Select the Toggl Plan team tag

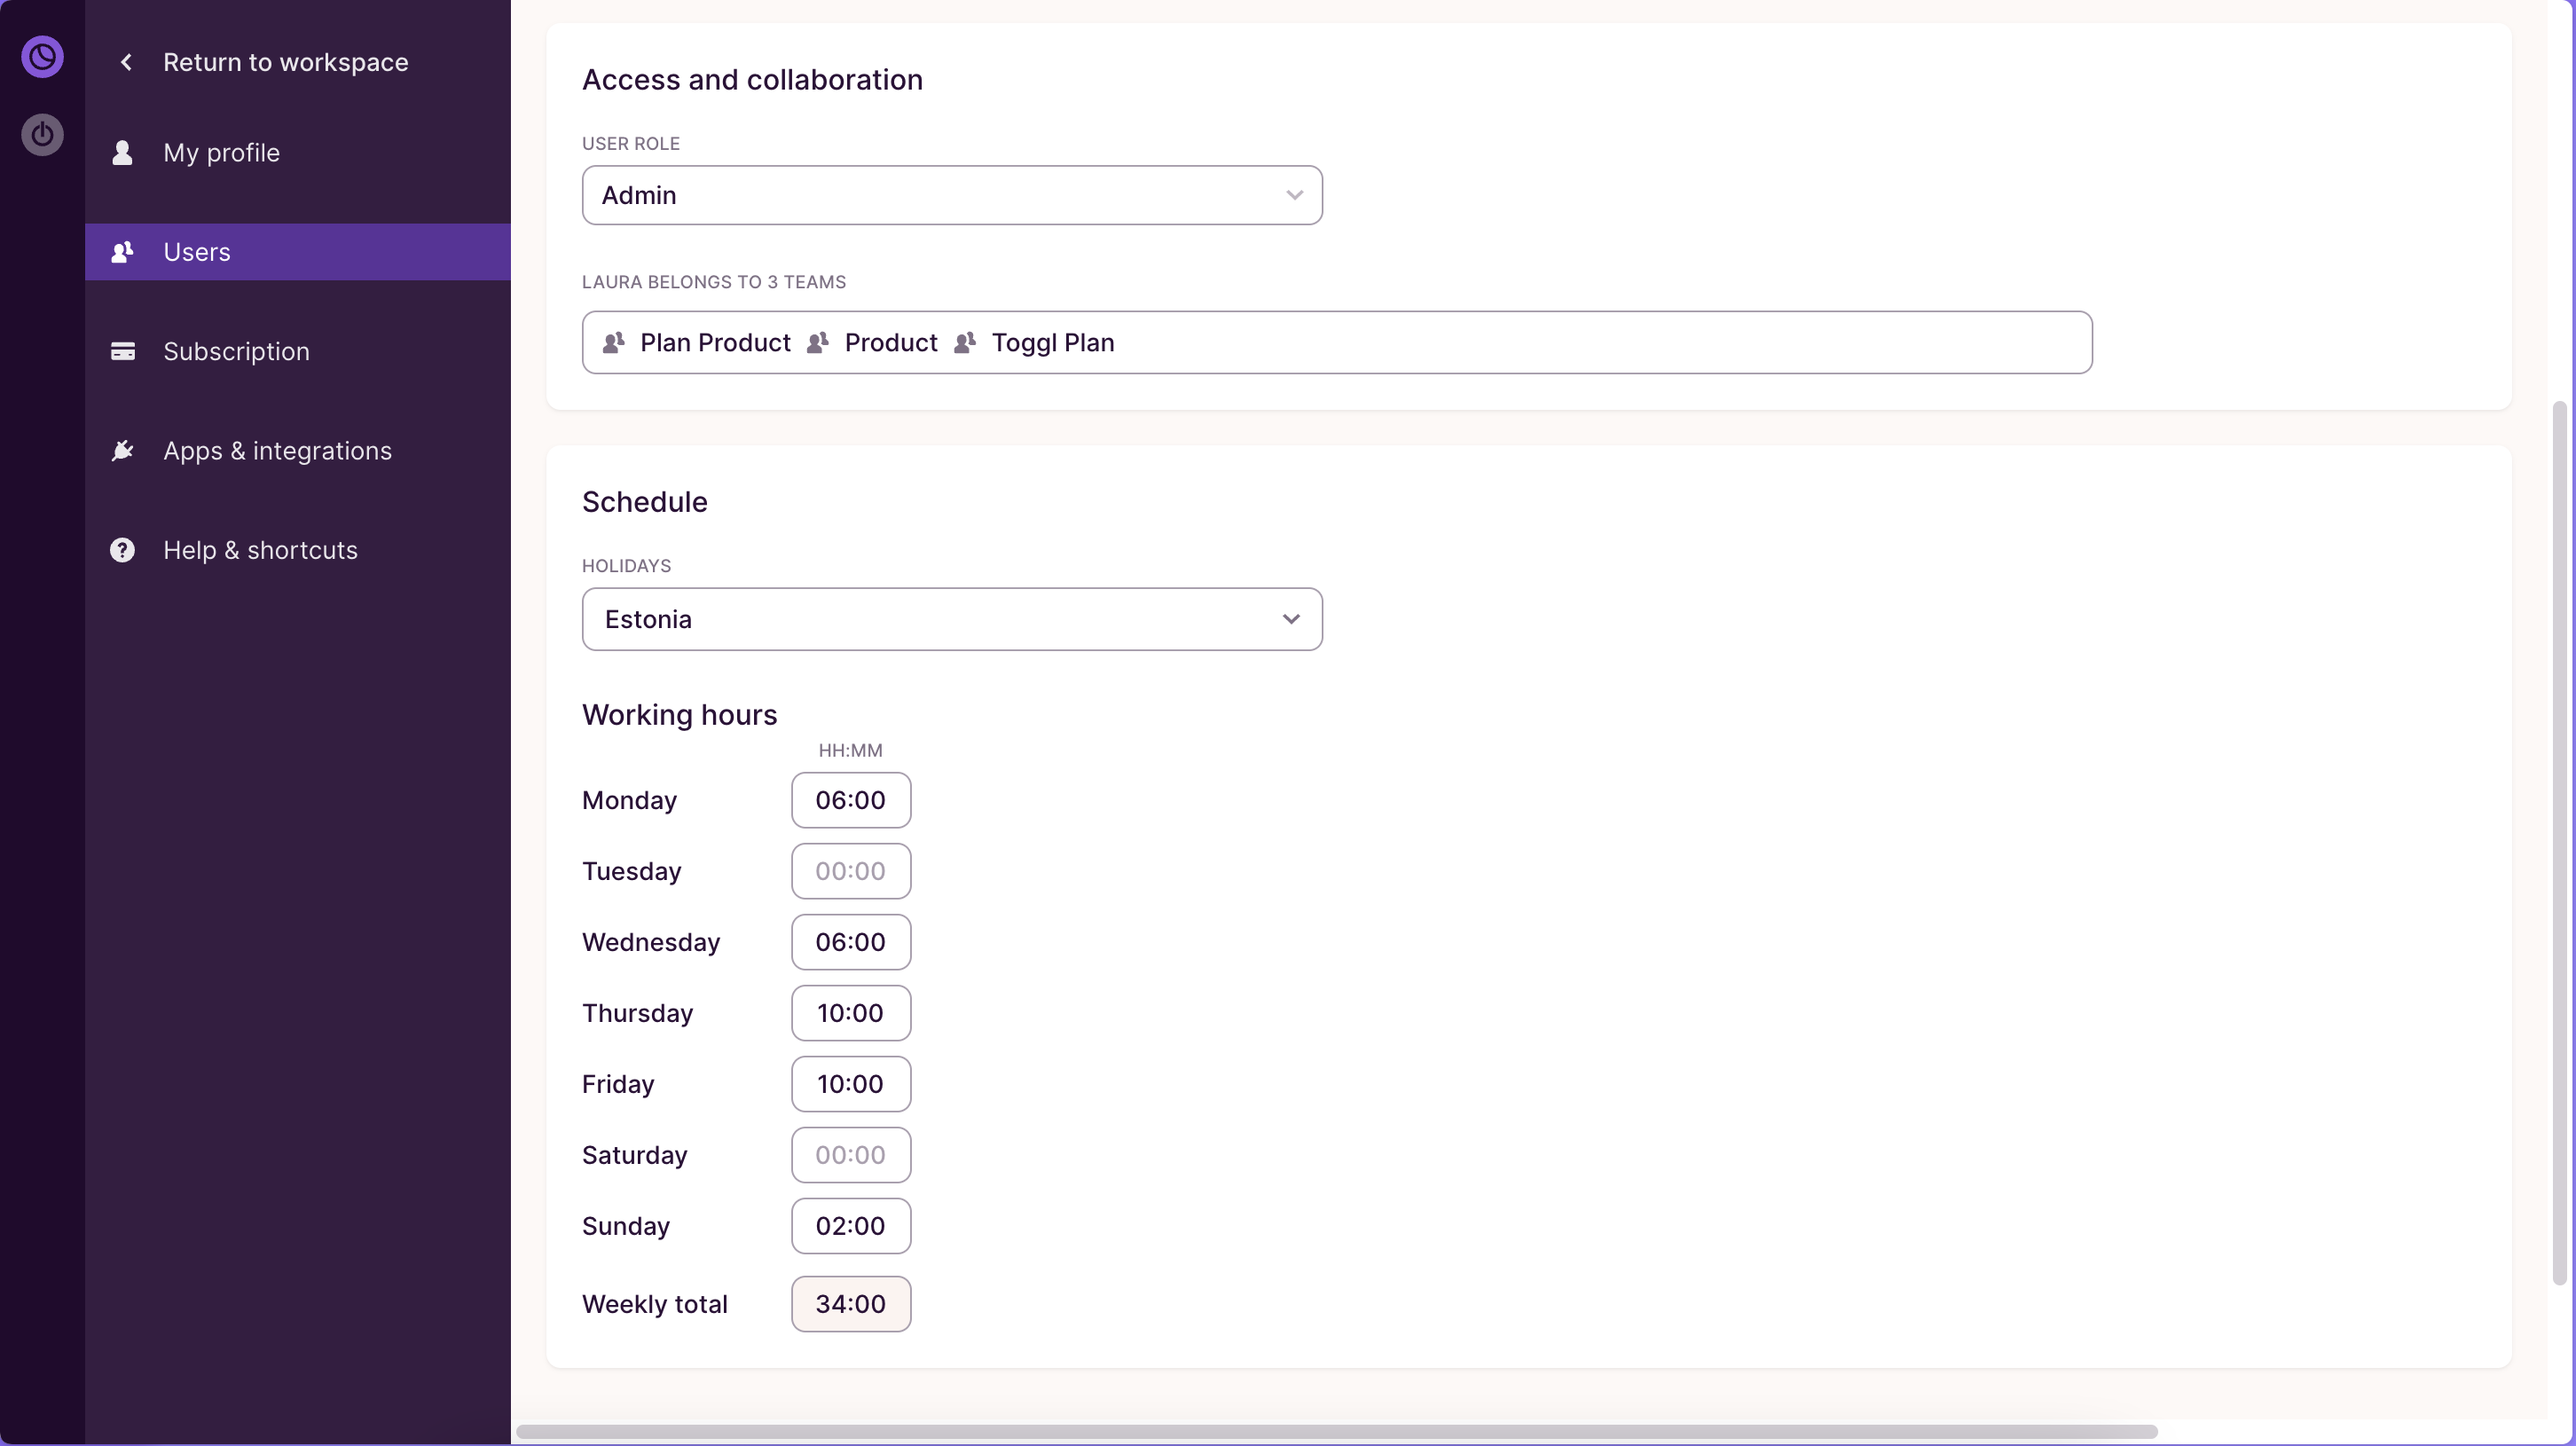point(1052,343)
